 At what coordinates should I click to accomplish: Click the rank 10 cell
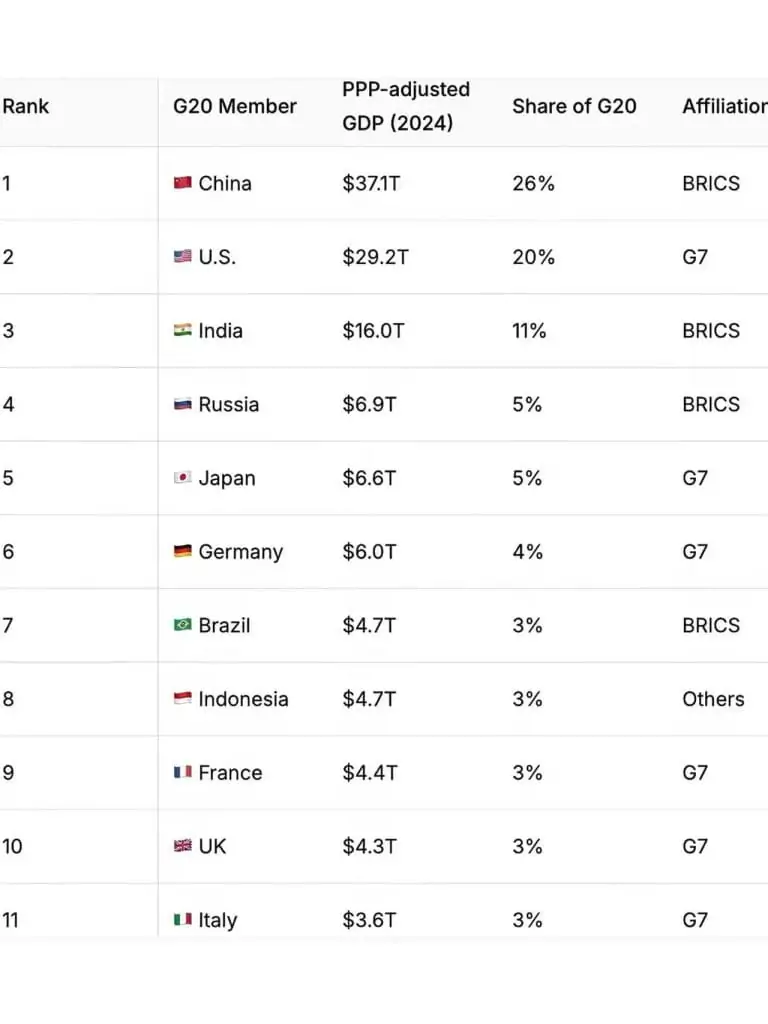point(12,846)
